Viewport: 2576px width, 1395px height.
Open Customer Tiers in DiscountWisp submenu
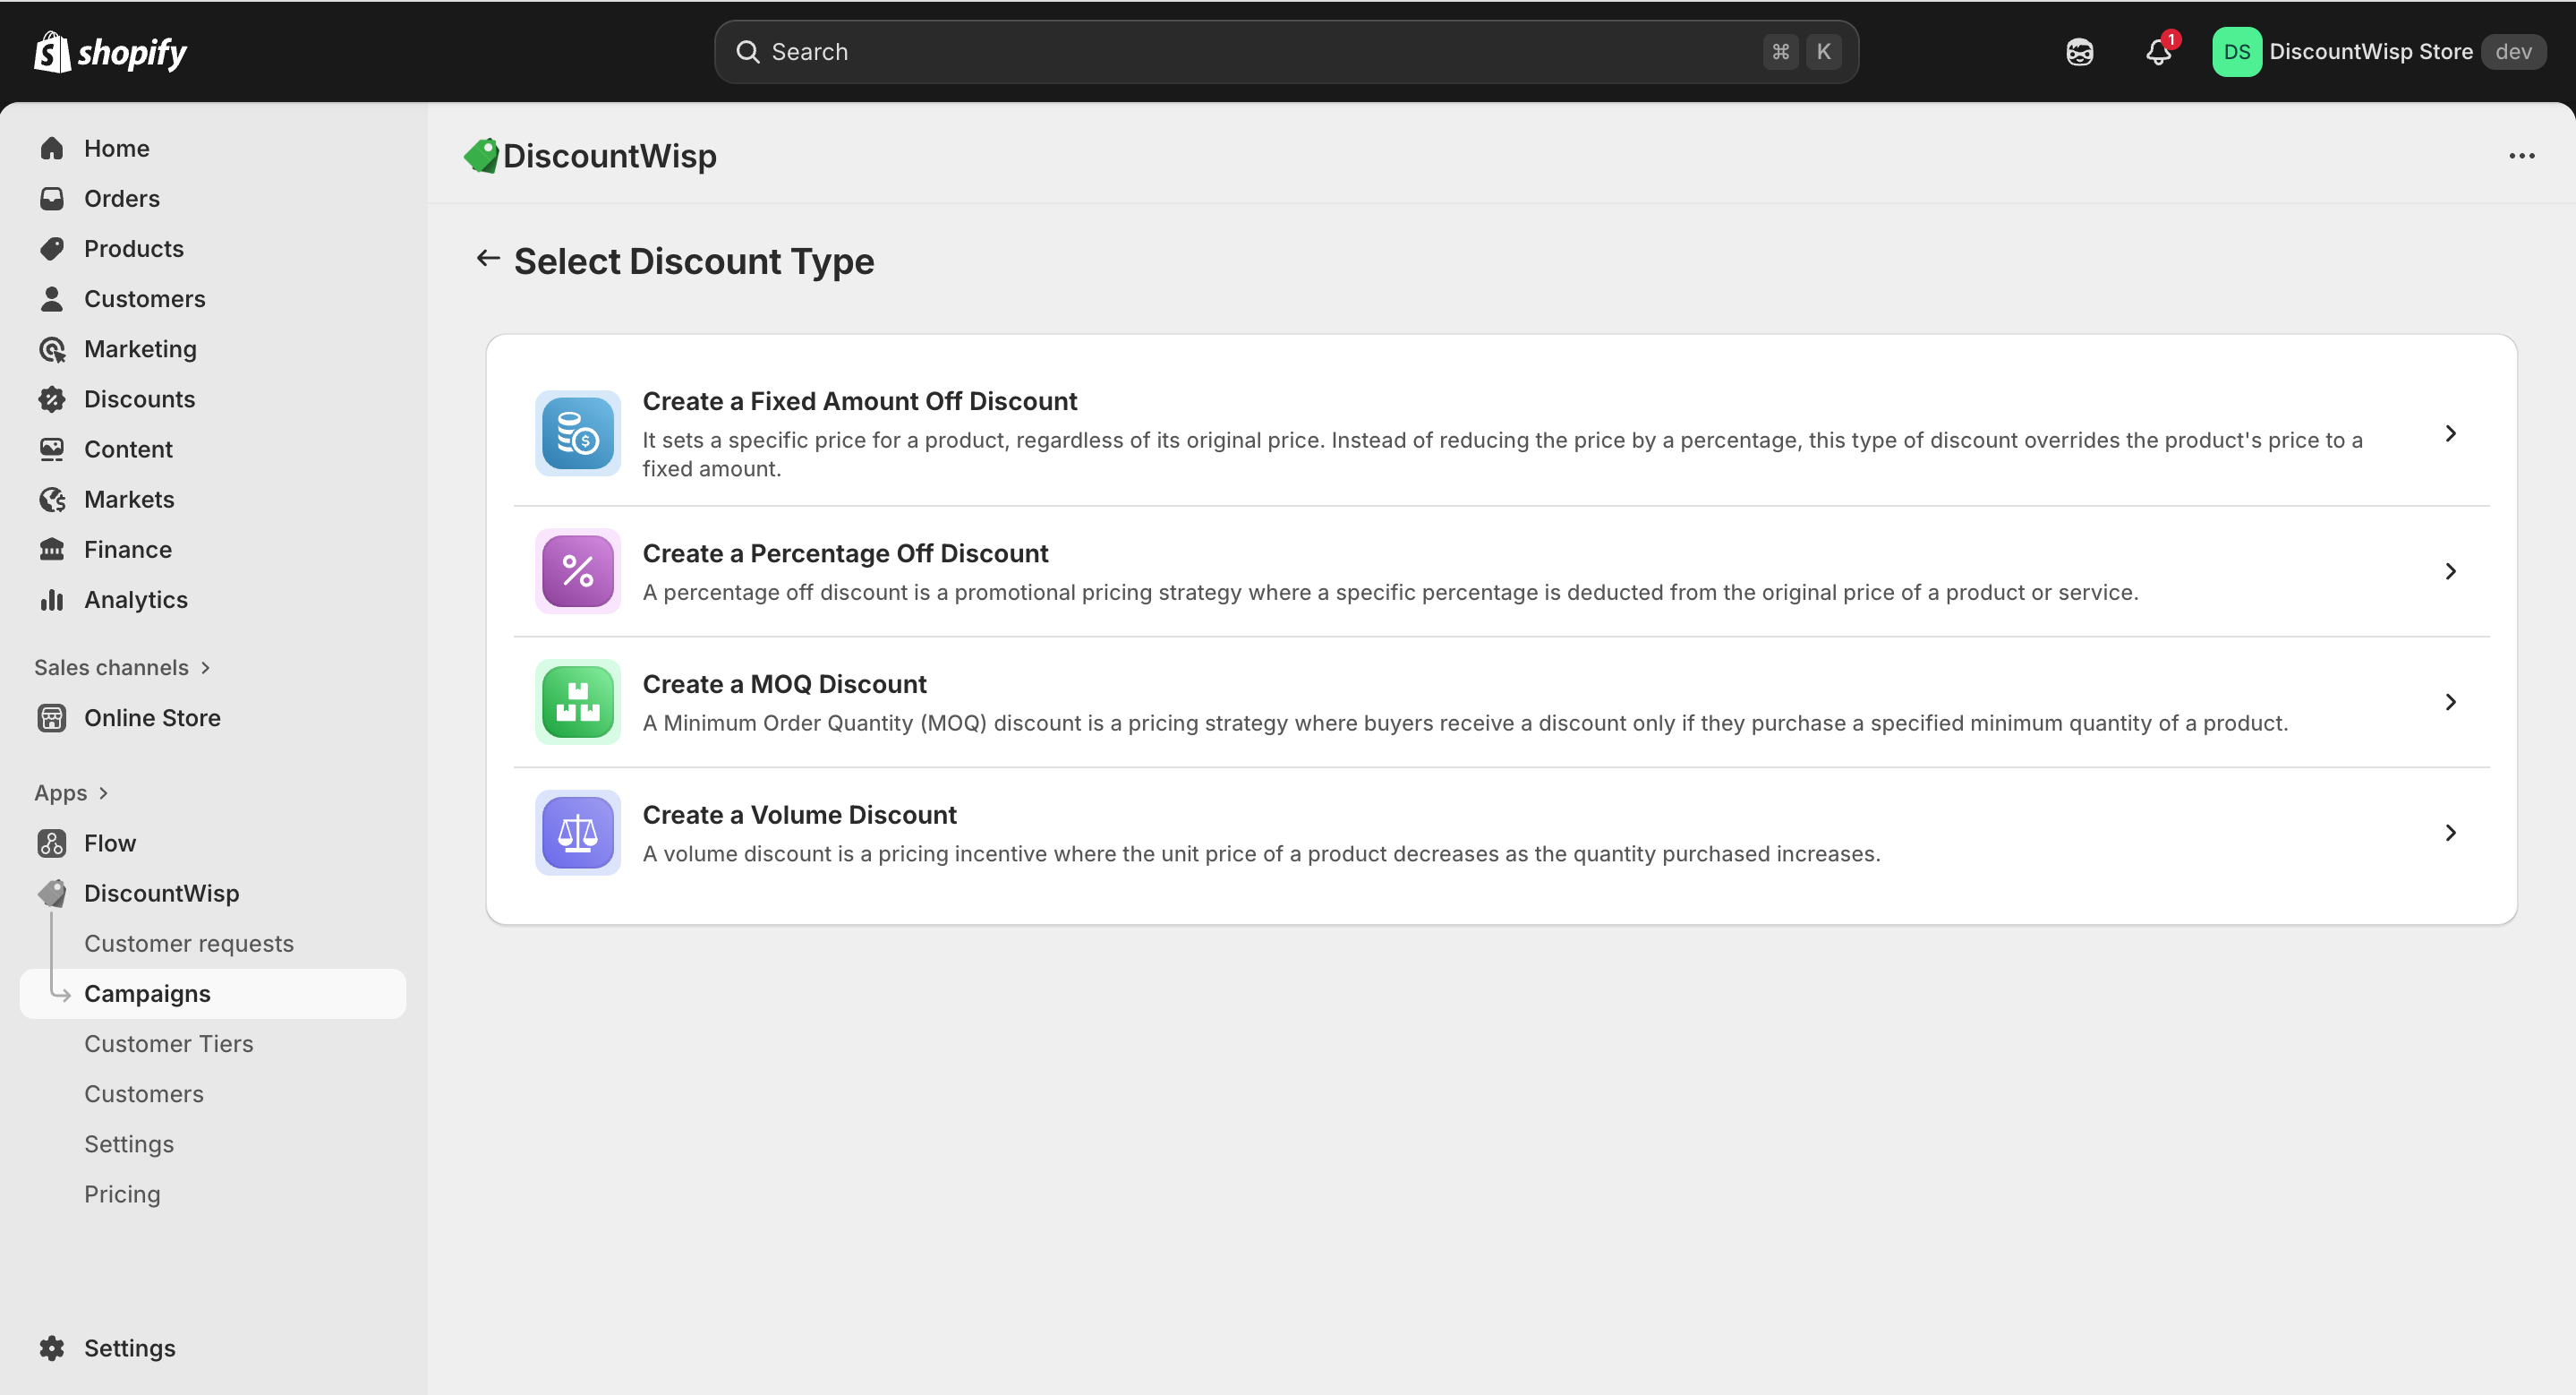tap(168, 1043)
